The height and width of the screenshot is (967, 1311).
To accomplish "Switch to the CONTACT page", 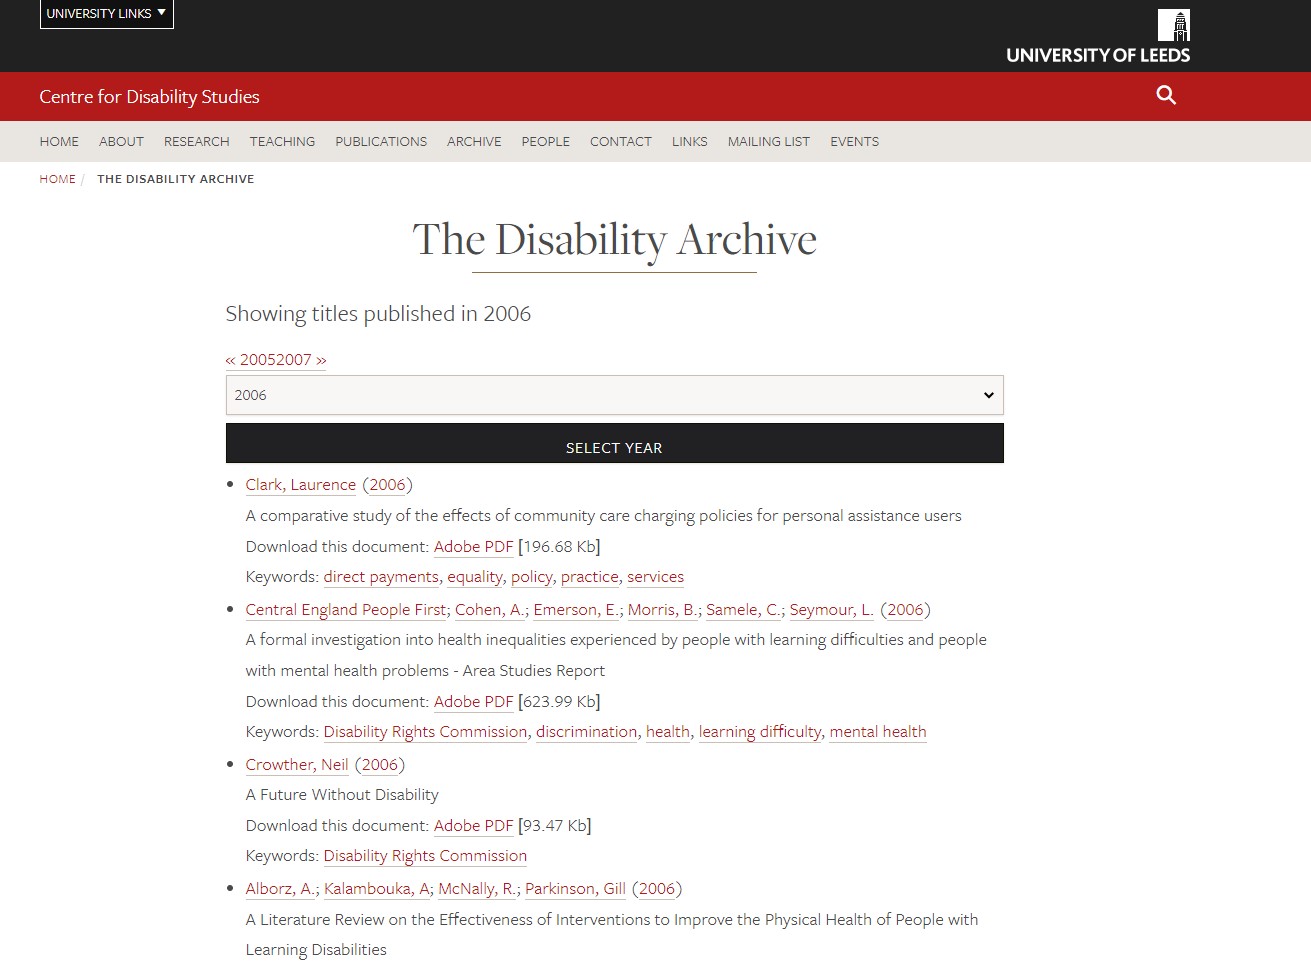I will point(620,141).
